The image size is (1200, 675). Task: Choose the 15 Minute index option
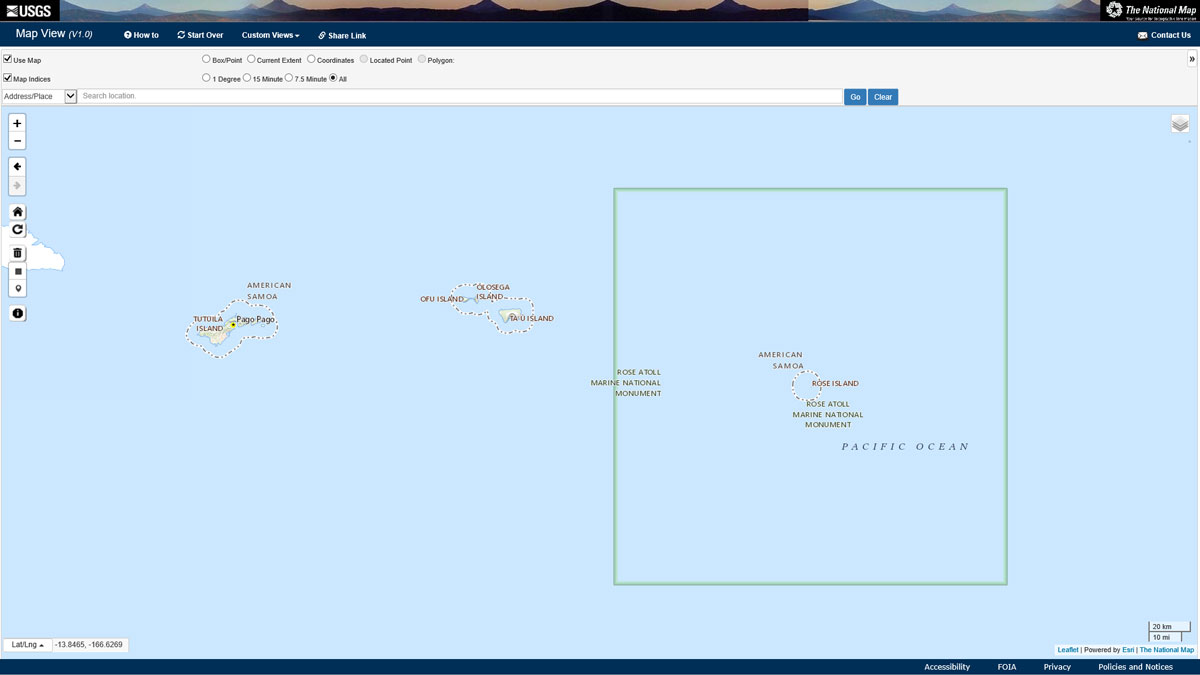[x=247, y=78]
